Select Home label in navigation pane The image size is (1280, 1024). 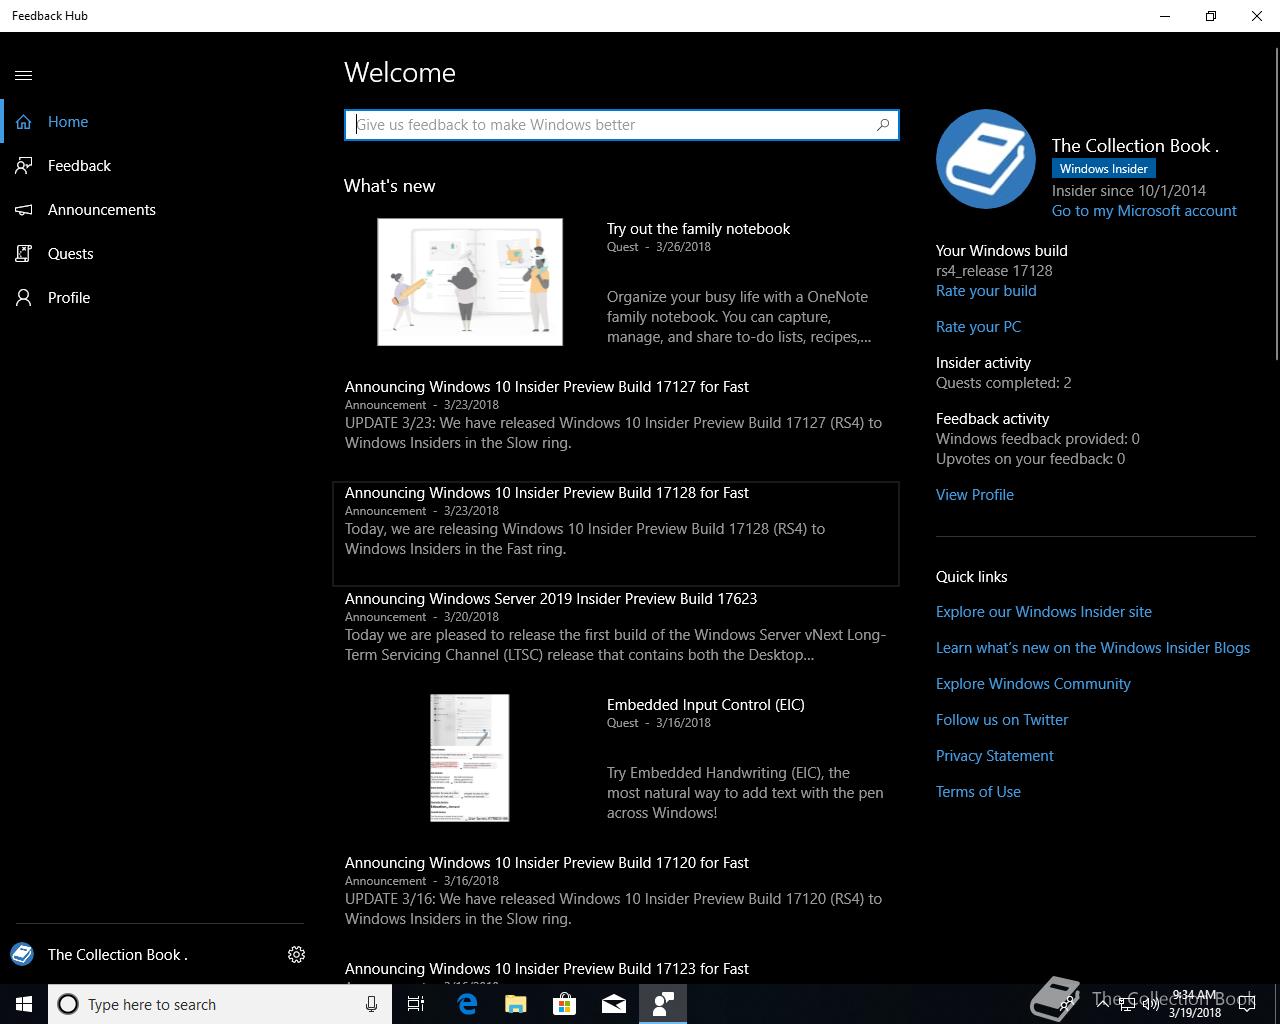[68, 122]
